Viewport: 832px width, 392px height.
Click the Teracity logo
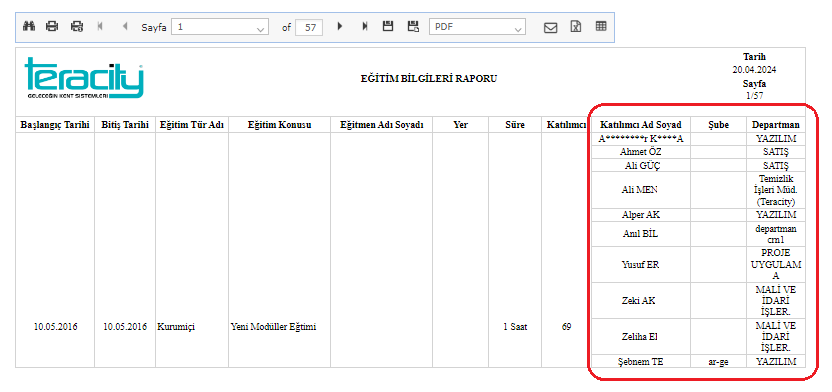pos(84,78)
